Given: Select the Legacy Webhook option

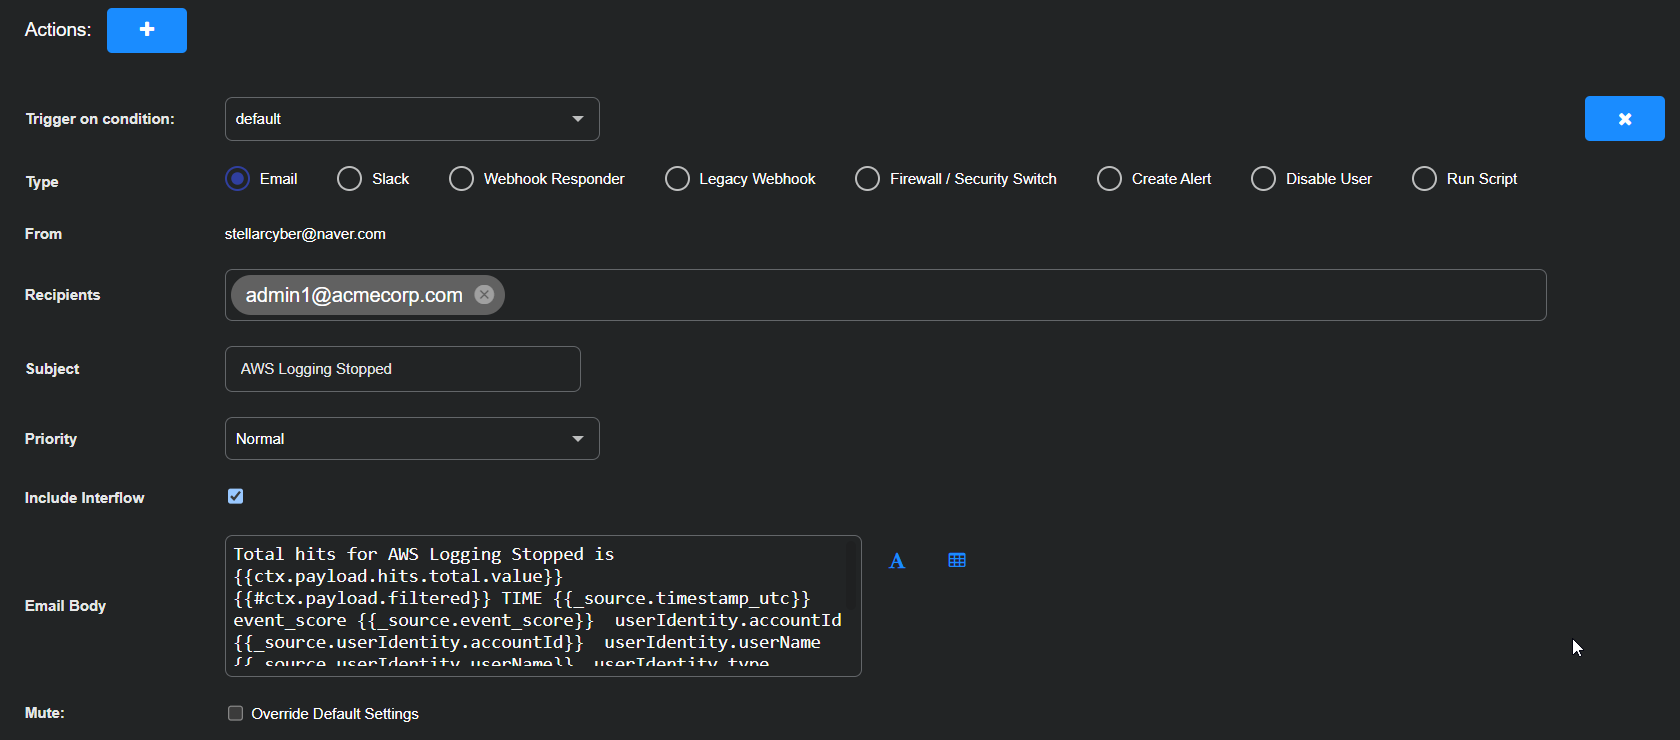Looking at the screenshot, I should (x=677, y=179).
